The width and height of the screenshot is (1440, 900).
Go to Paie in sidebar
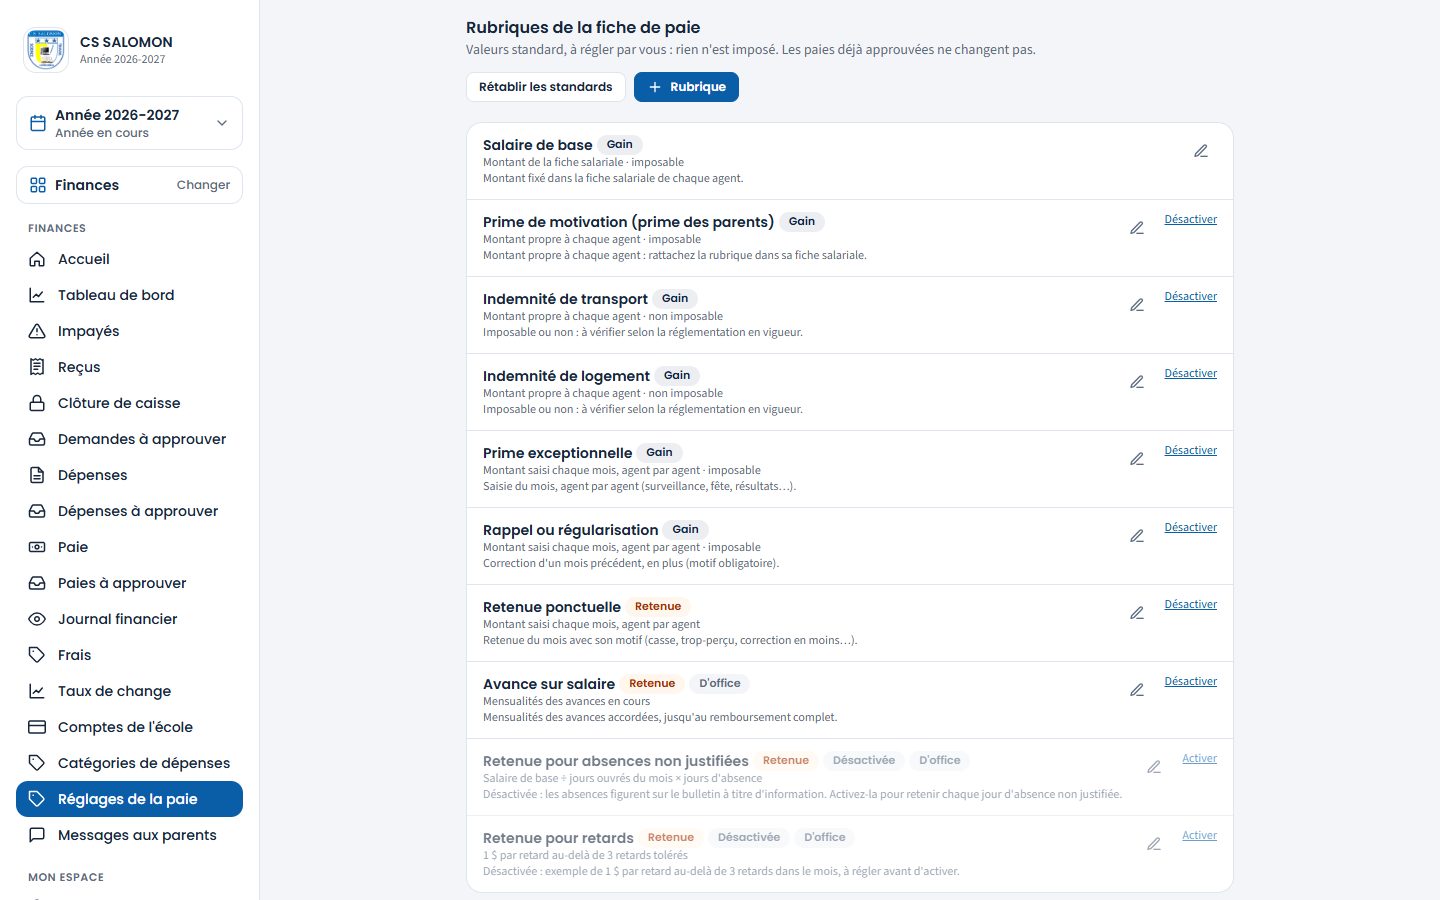pos(129,547)
